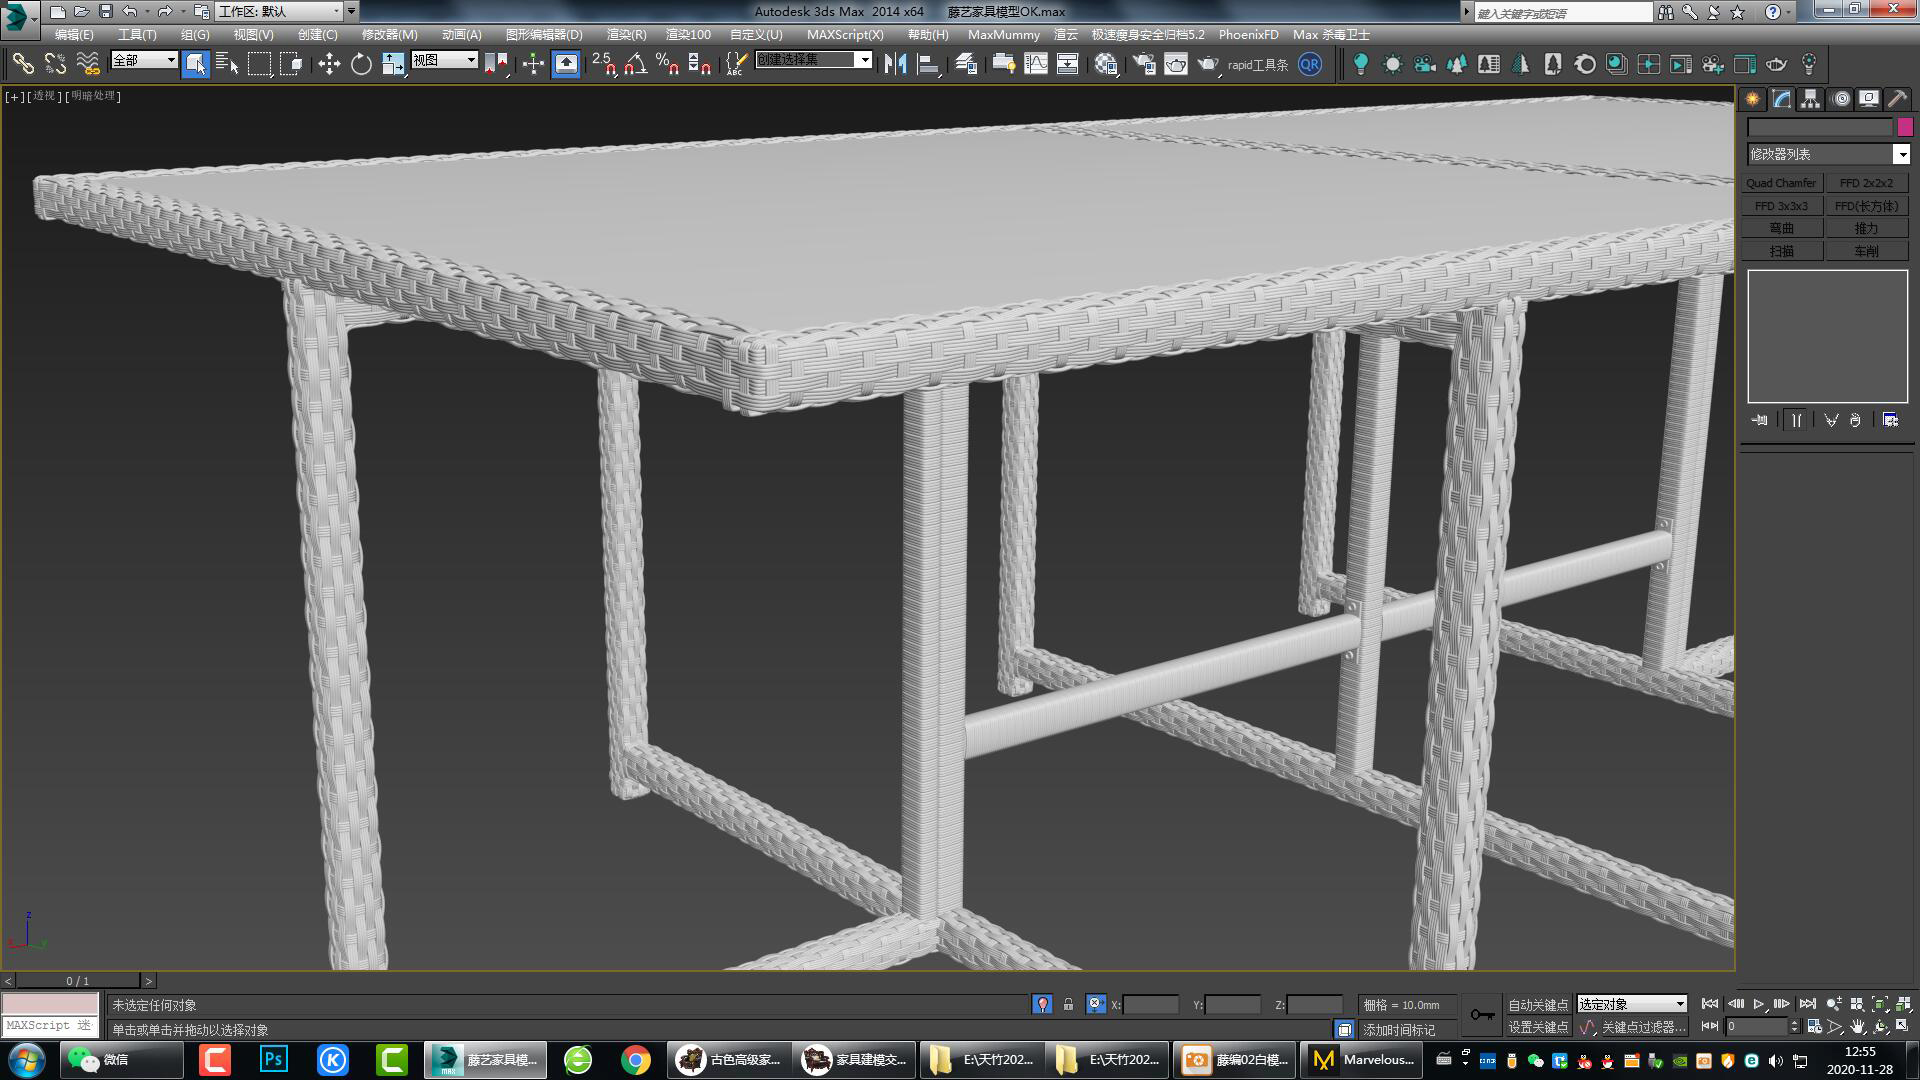Open the 全部 selection filter dropdown
Image resolution: width=1920 pixels, height=1080 pixels.
169,60
